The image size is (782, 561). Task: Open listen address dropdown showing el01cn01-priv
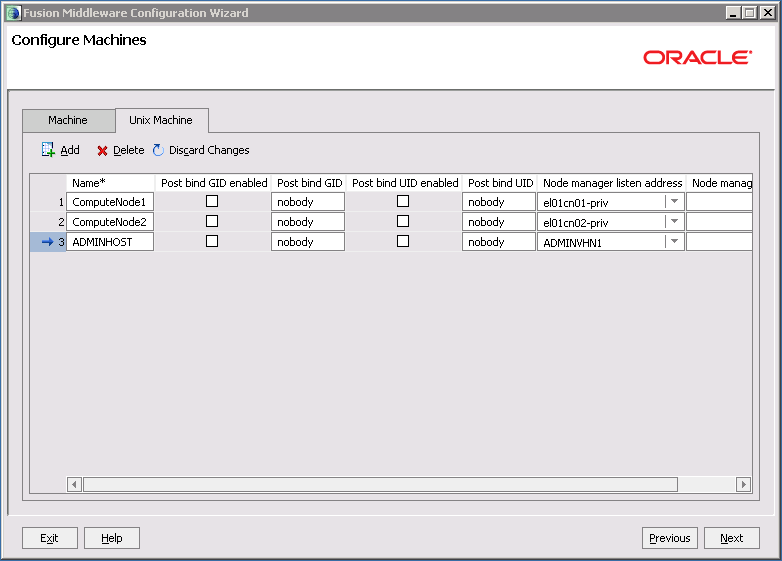click(x=674, y=201)
